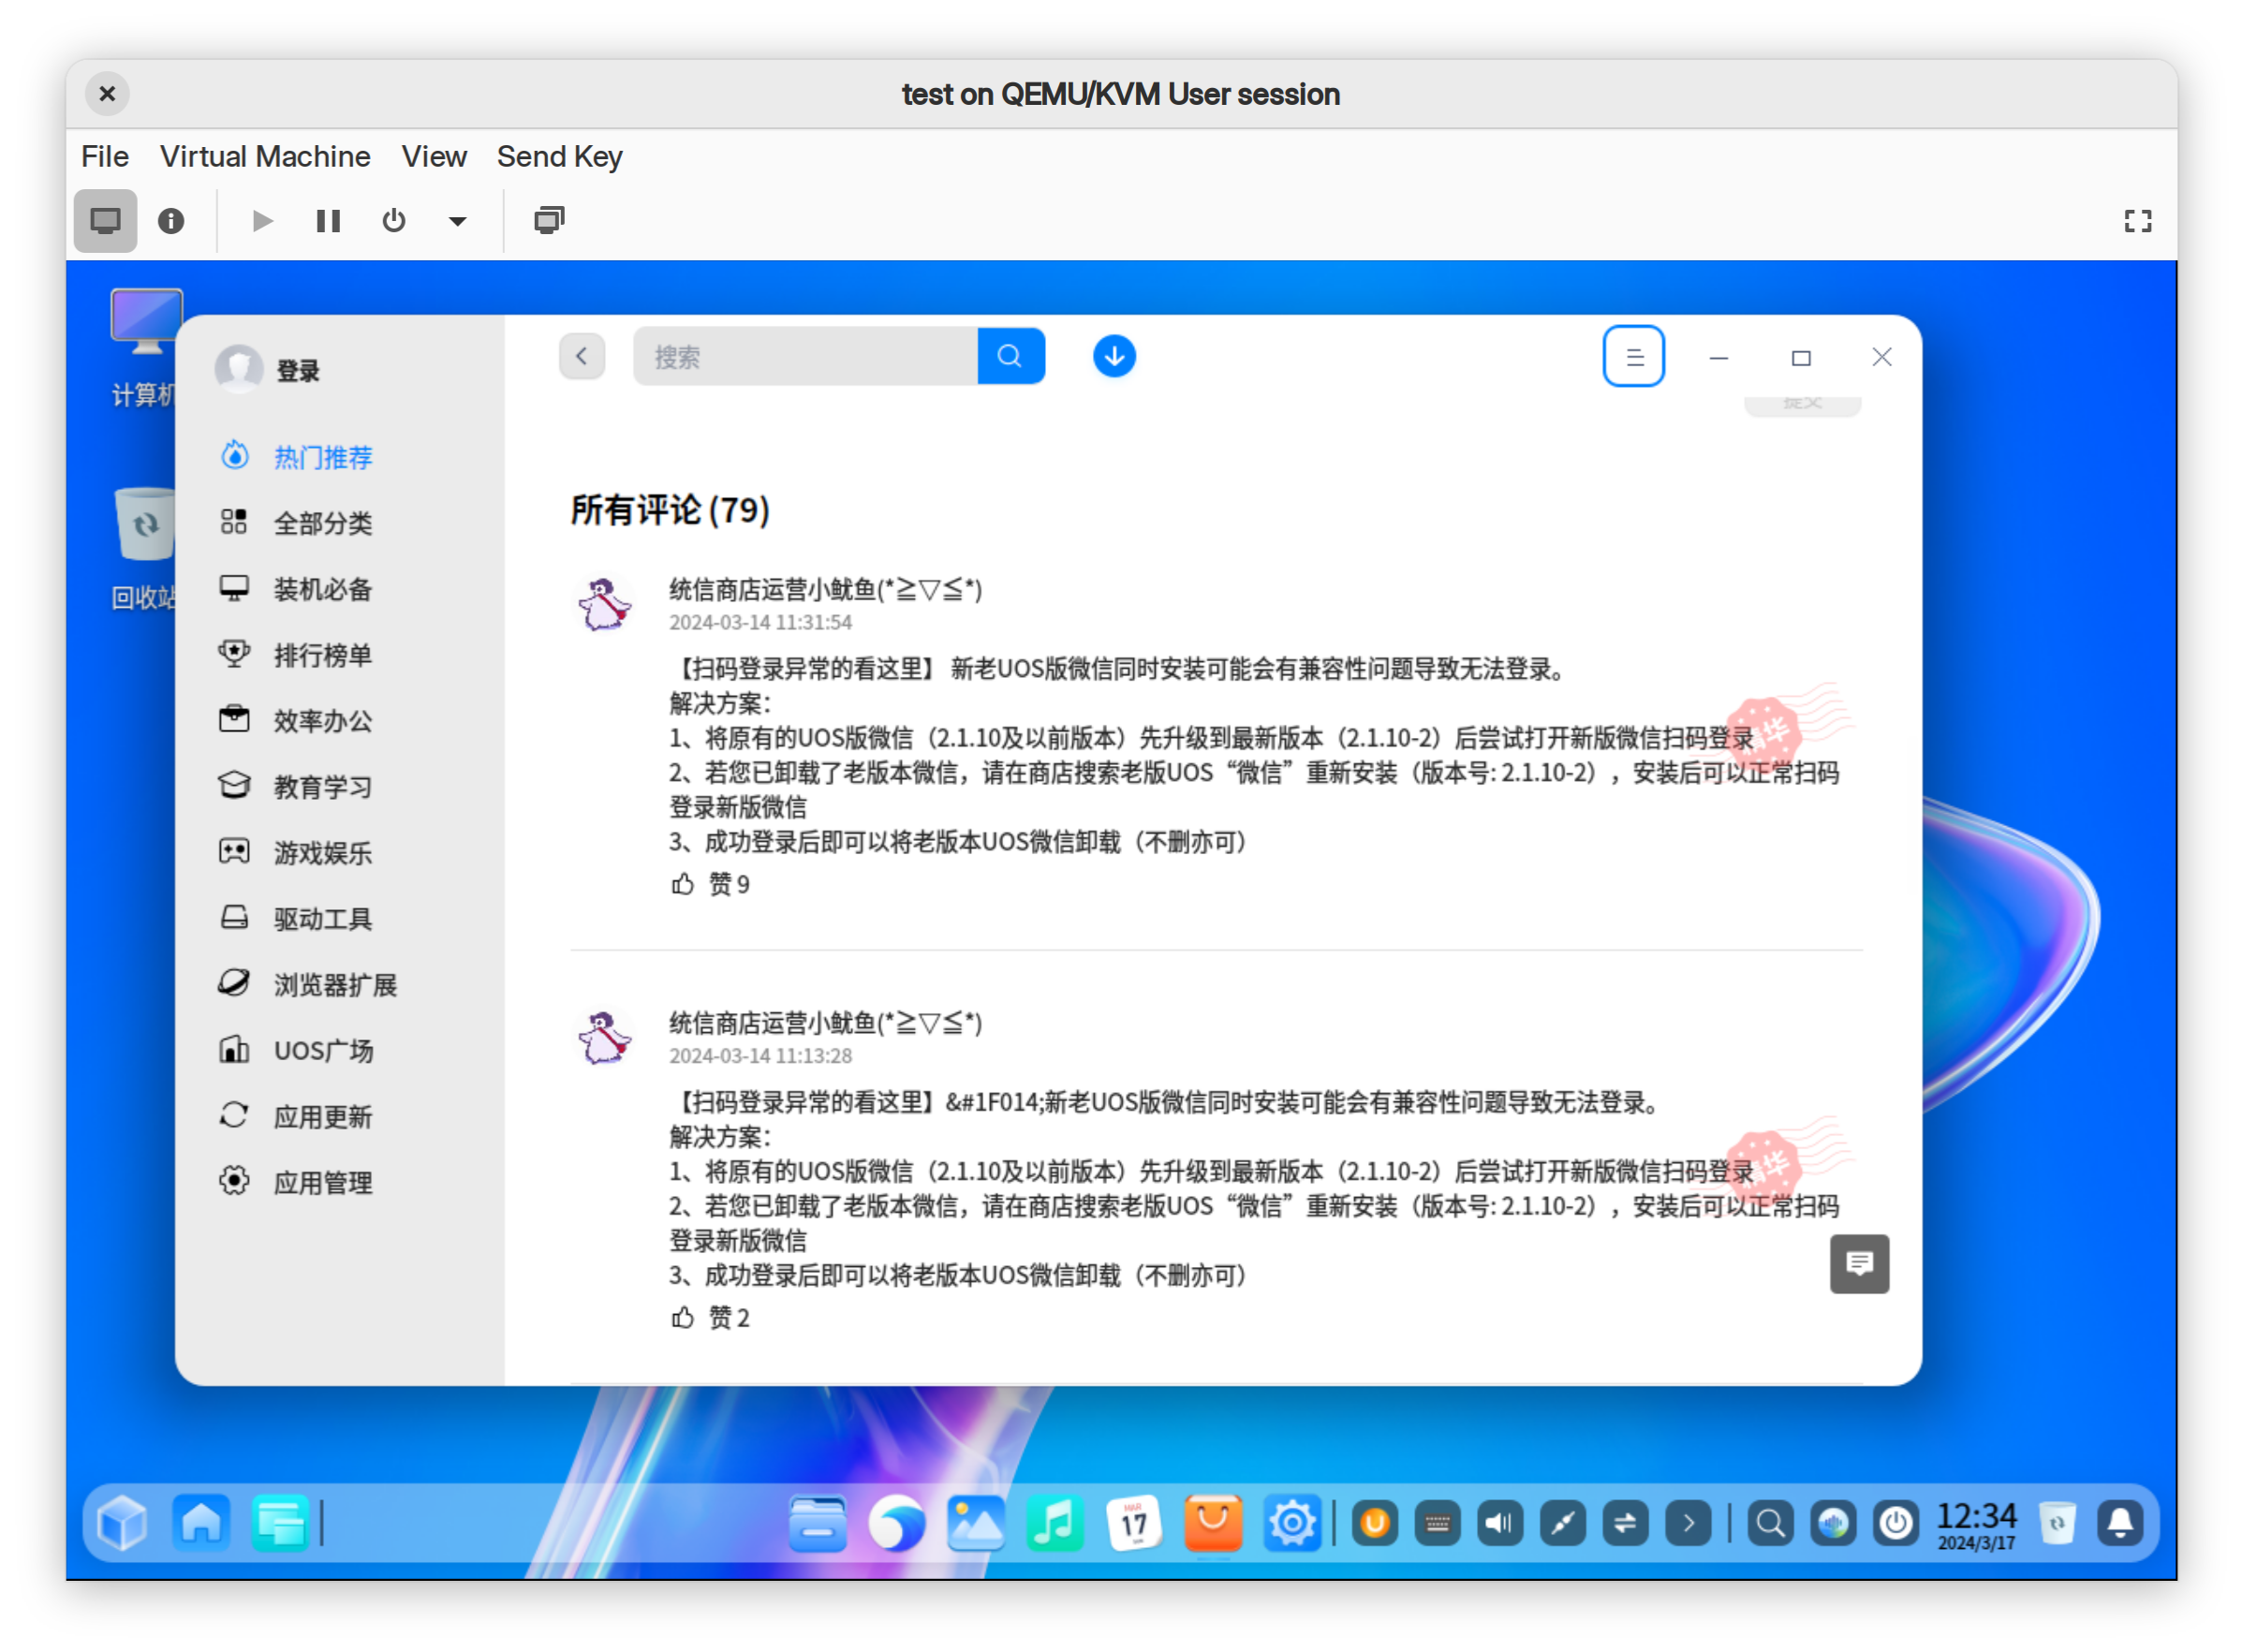This screenshot has width=2242, height=1652.
Task: Click the avatar of the 11:13:28 comment
Action: [x=605, y=1037]
